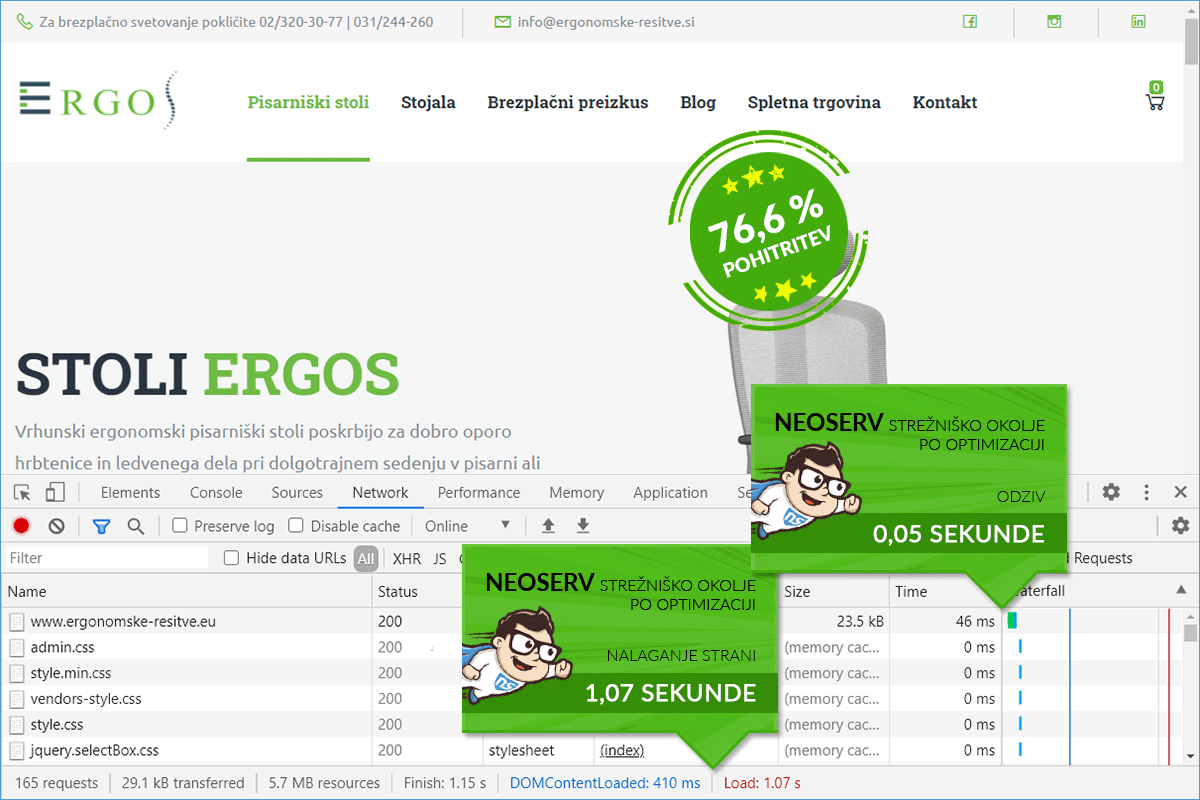Import HAR file (upload arrow)
This screenshot has width=1200, height=800.
pos(548,526)
